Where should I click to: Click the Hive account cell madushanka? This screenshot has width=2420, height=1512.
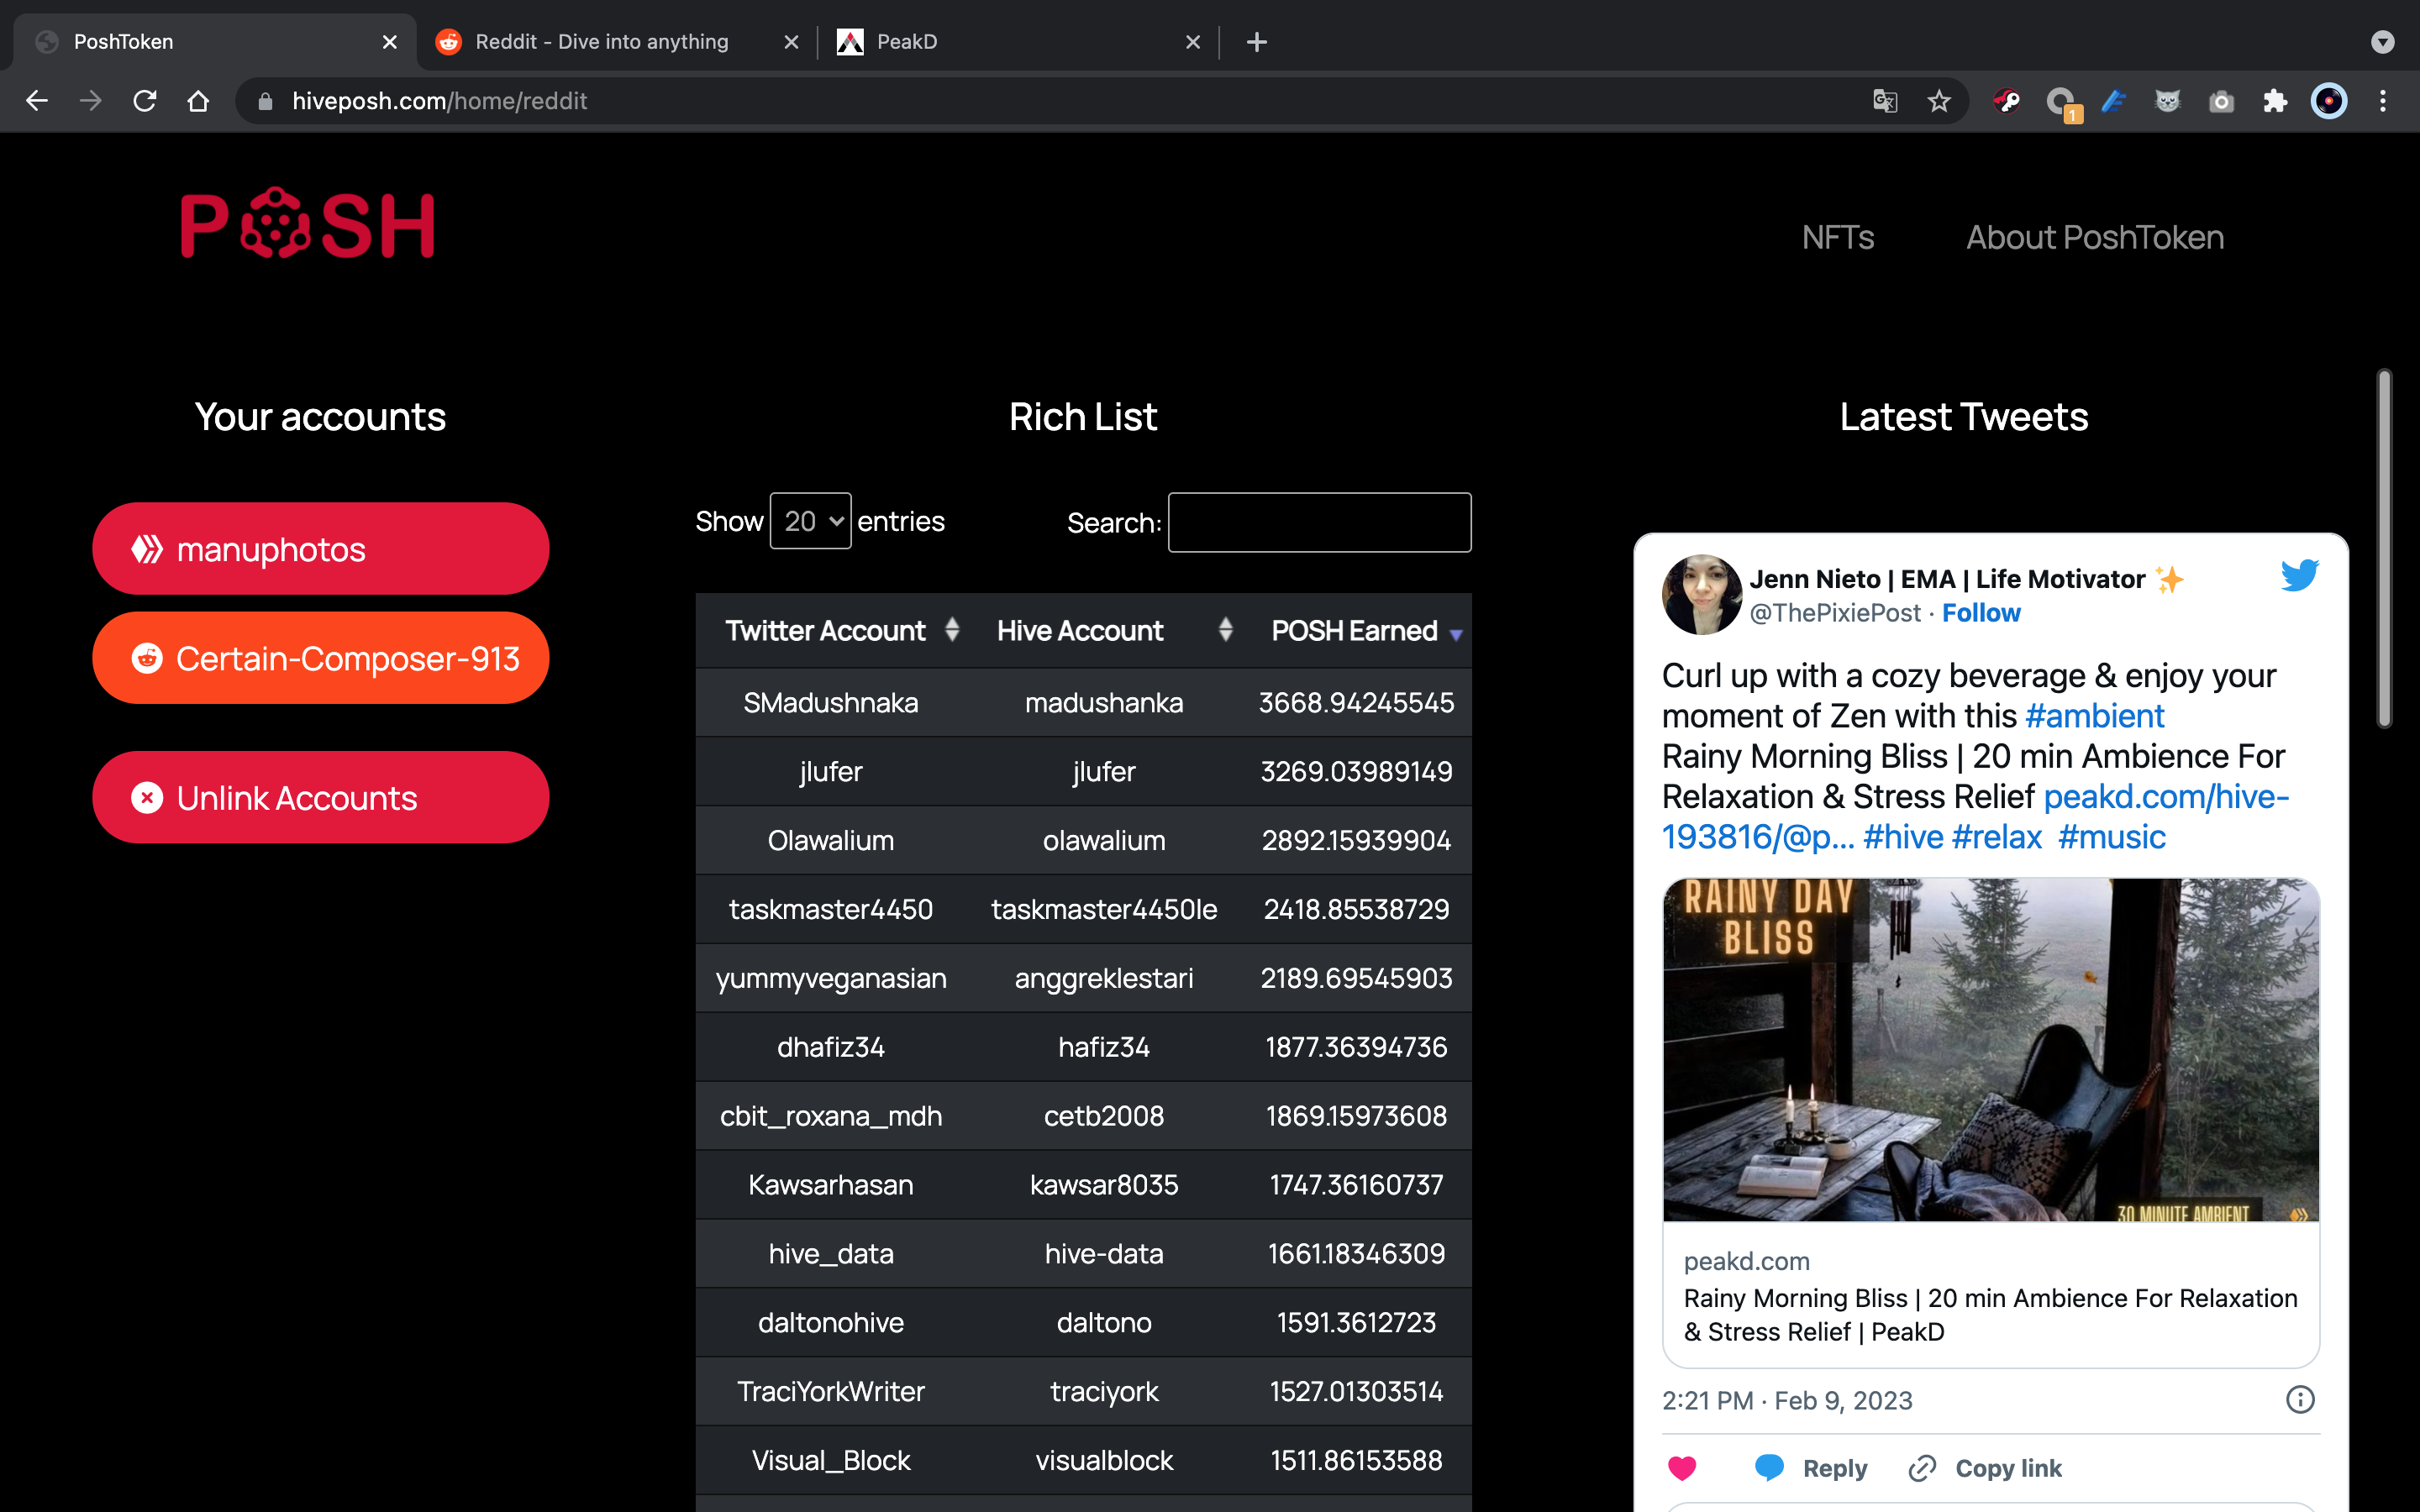pyautogui.click(x=1103, y=703)
